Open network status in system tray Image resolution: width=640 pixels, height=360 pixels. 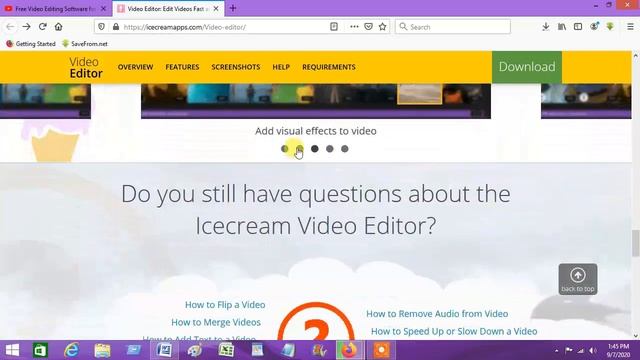[581, 351]
